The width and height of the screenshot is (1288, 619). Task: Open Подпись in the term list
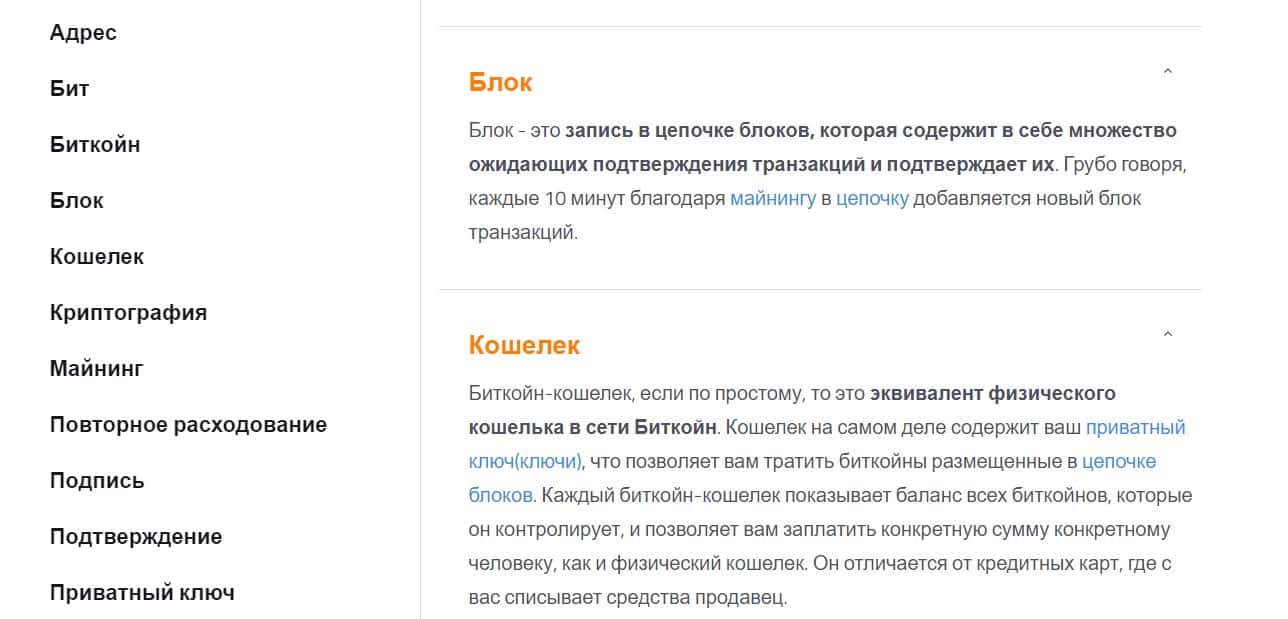pos(97,481)
